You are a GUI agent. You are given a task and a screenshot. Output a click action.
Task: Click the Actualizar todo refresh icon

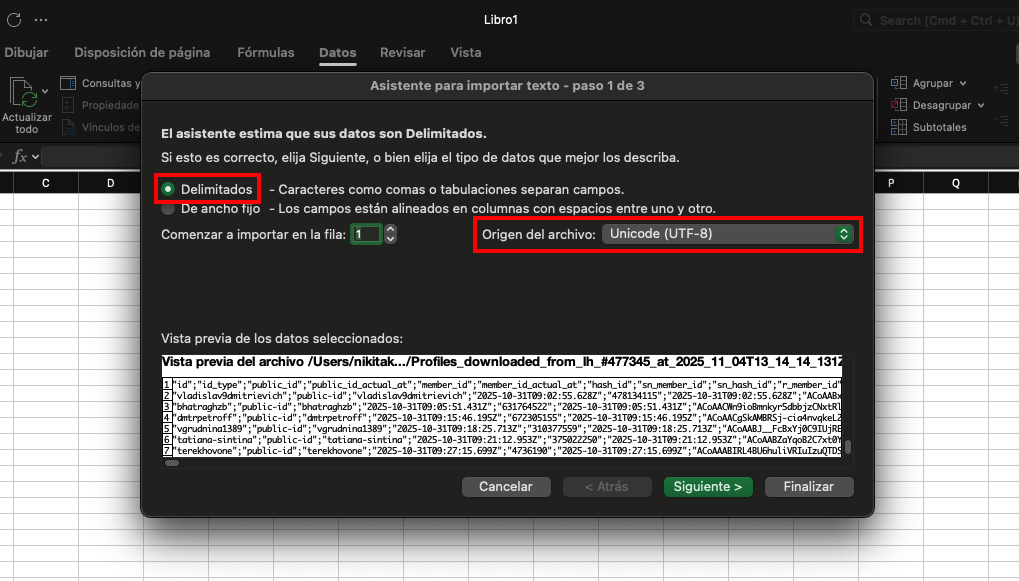[x=22, y=92]
